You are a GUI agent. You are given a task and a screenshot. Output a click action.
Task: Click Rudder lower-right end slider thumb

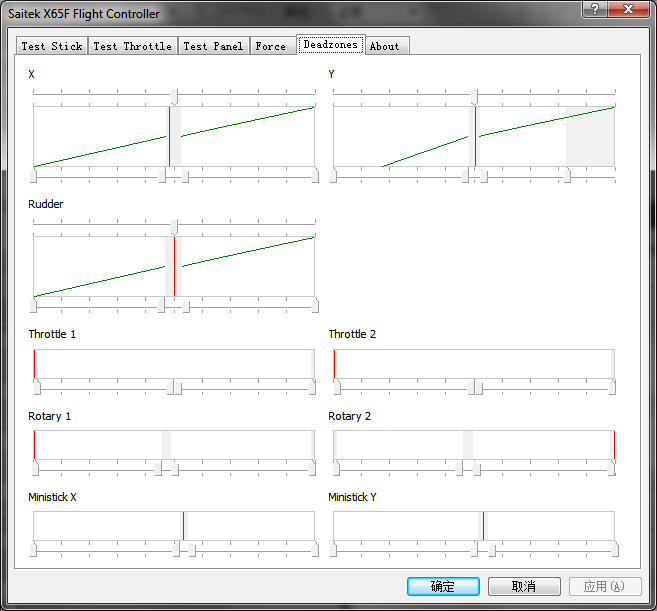click(x=315, y=305)
